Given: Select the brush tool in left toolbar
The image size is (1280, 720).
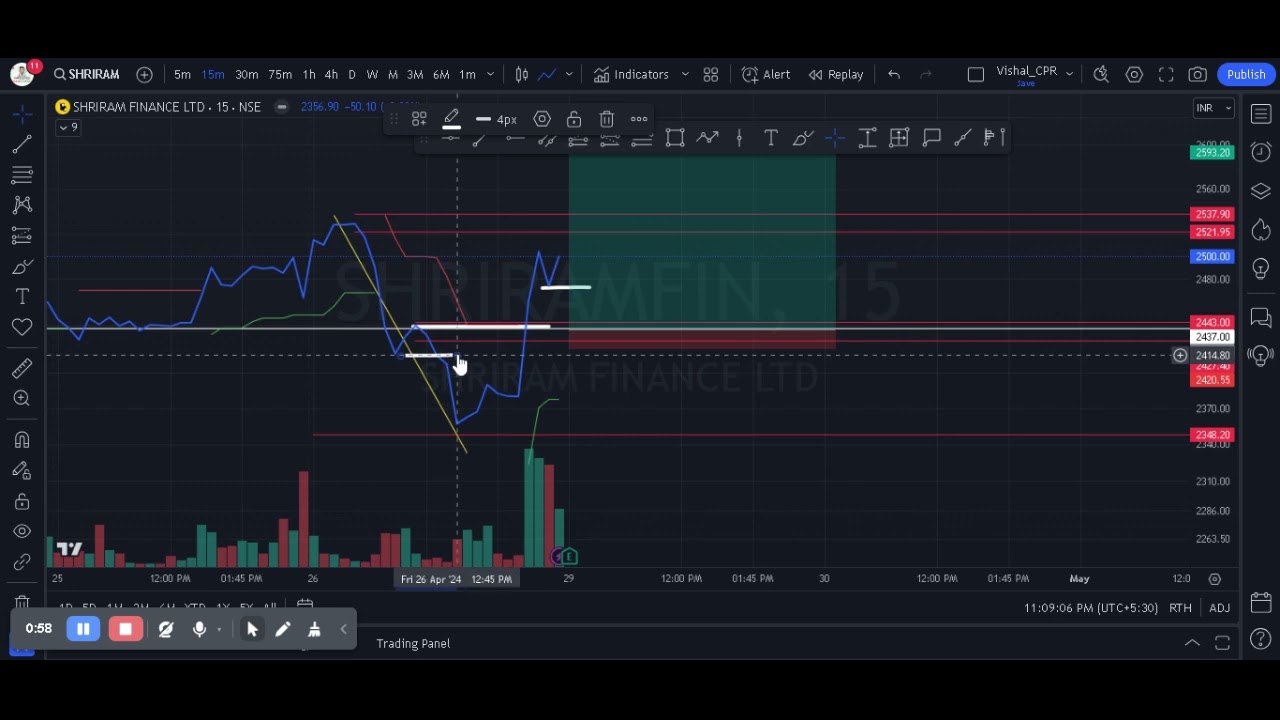Looking at the screenshot, I should tap(22, 267).
